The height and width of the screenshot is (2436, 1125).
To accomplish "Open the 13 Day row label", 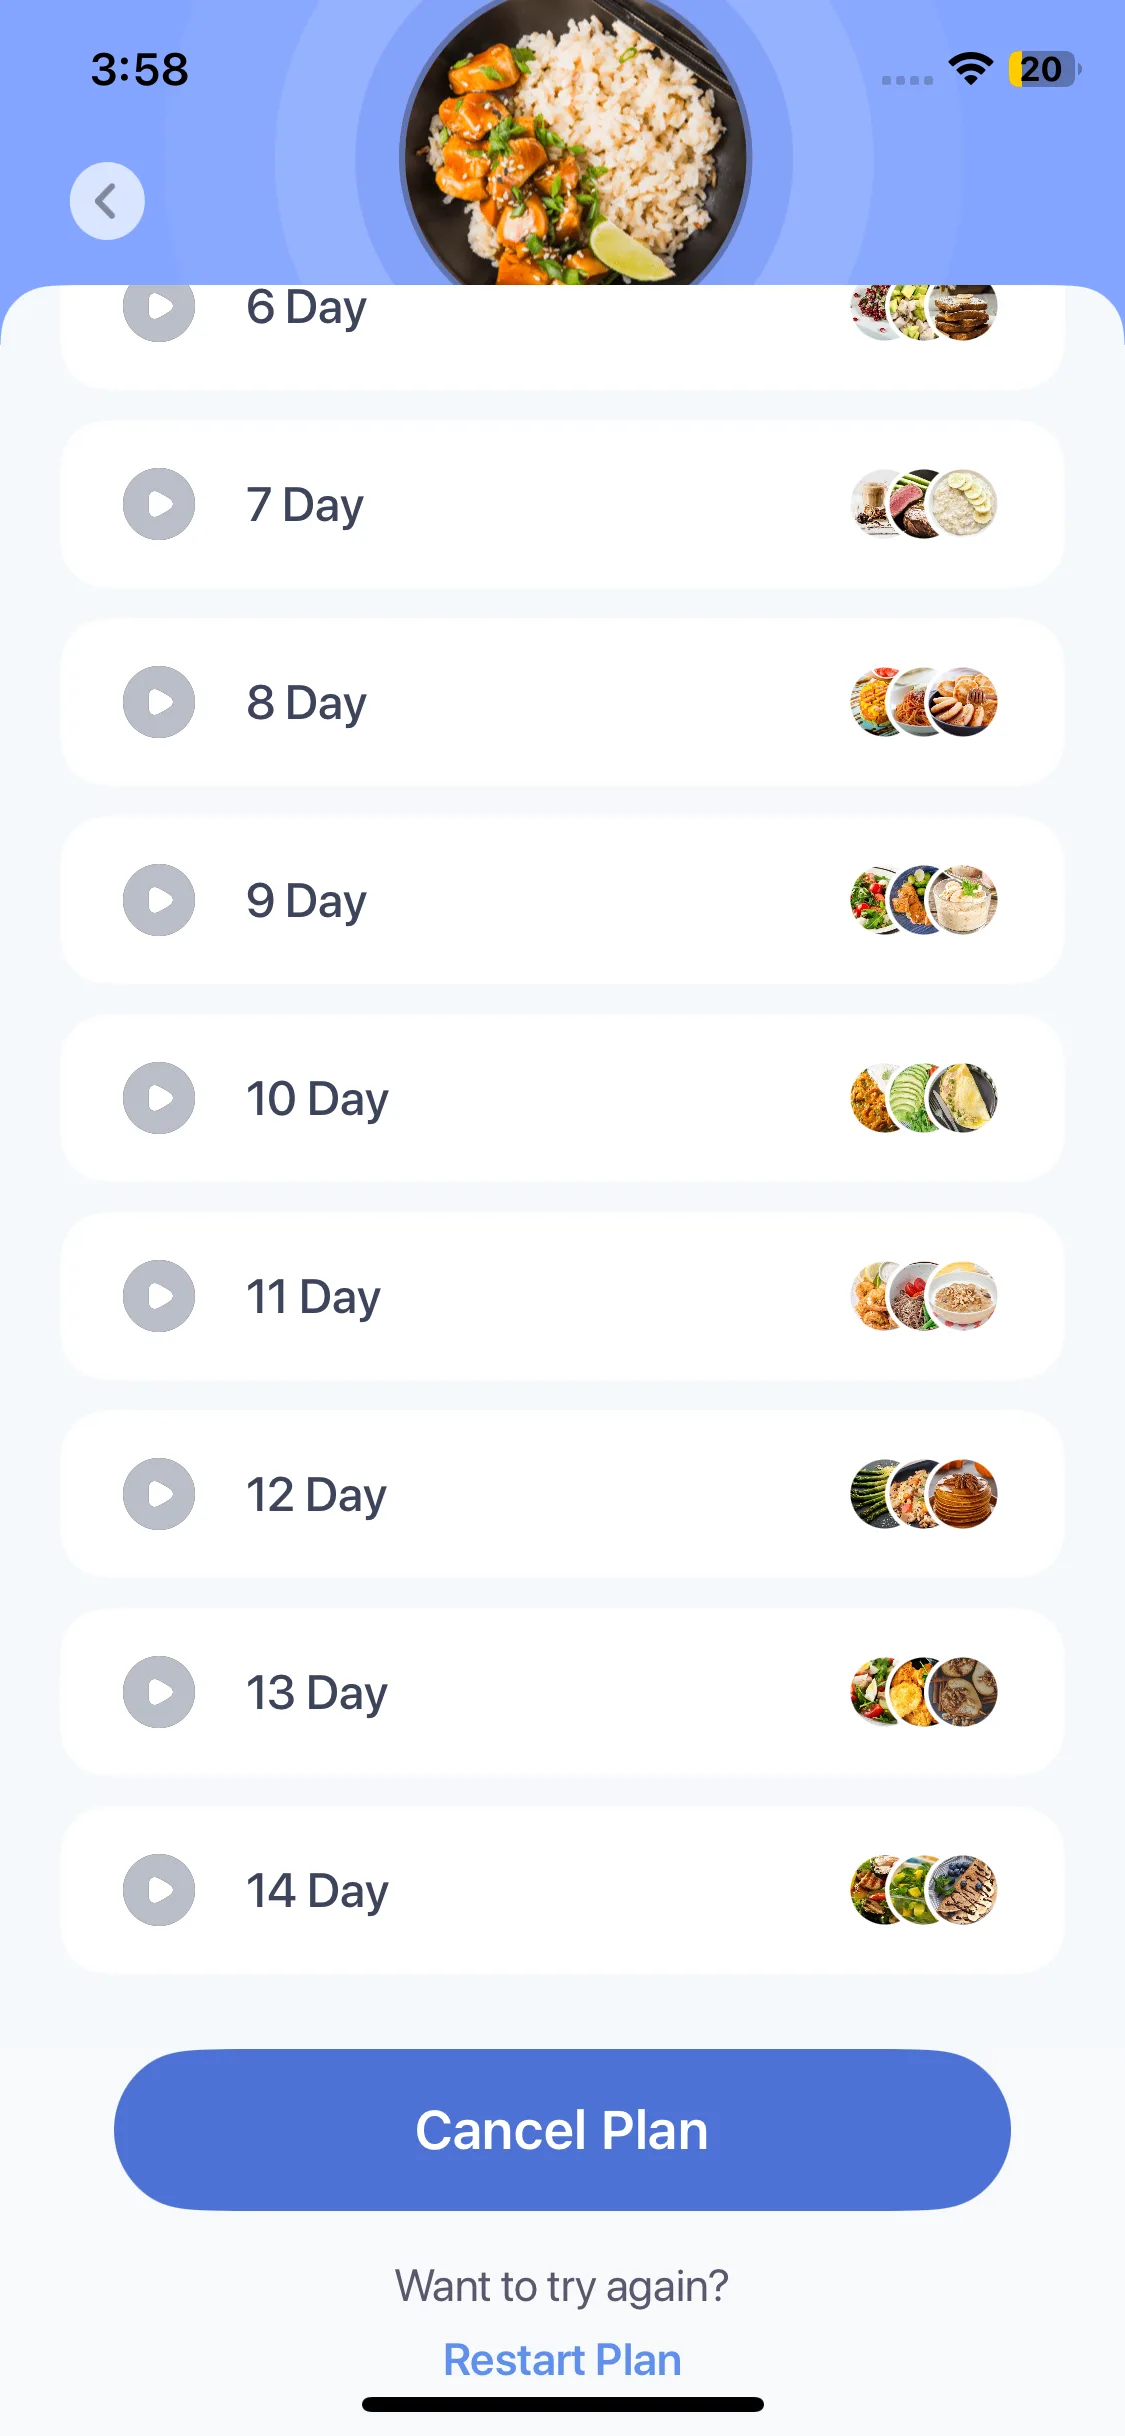I will point(317,1693).
